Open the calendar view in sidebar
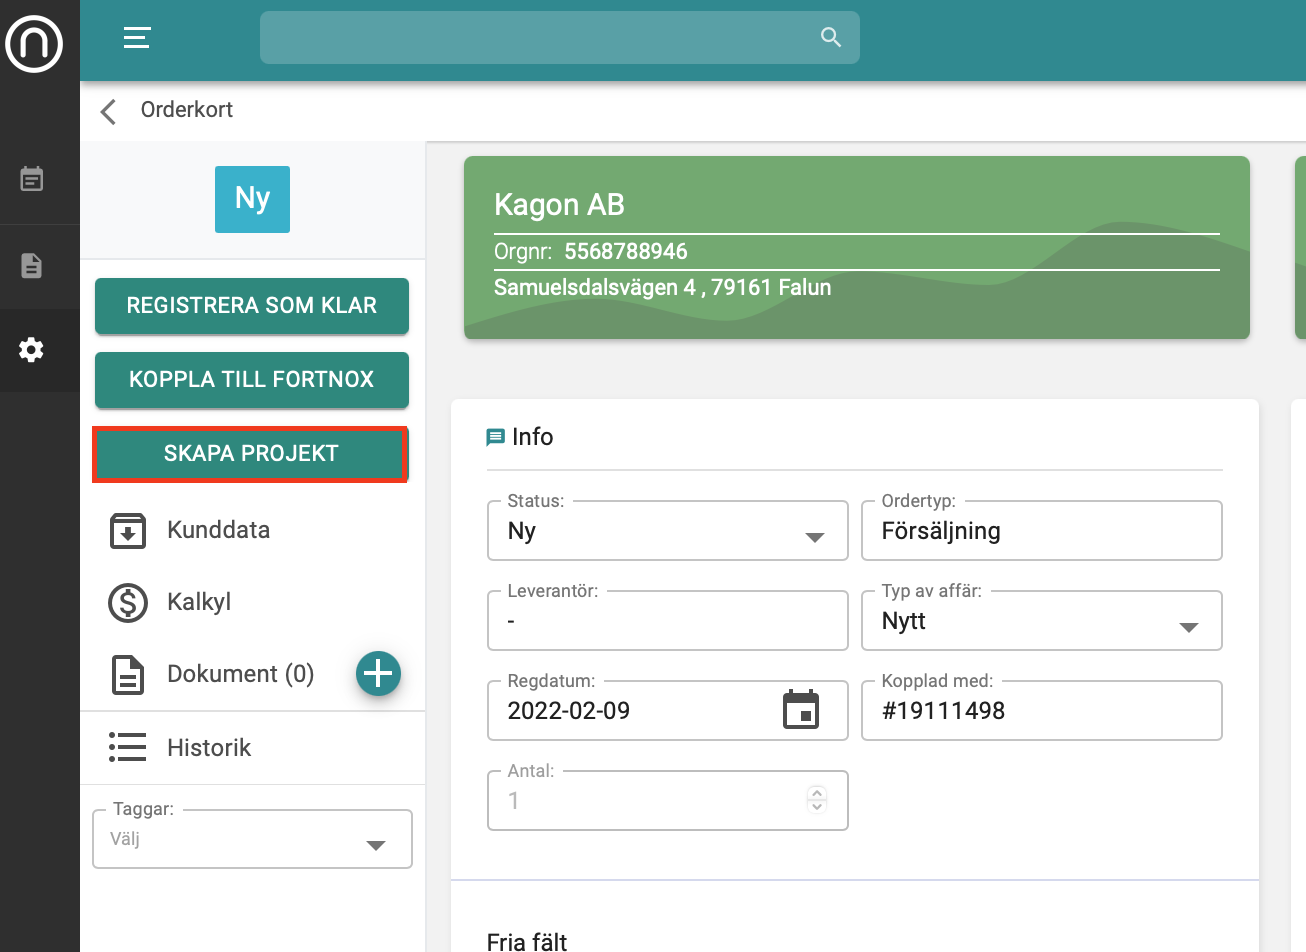 pos(32,180)
